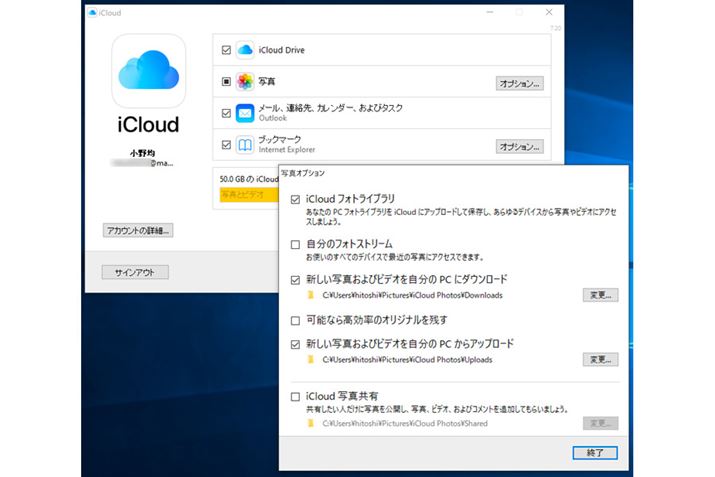Click the Outlook subtitle text
This screenshot has height=477, width=715.
273,118
